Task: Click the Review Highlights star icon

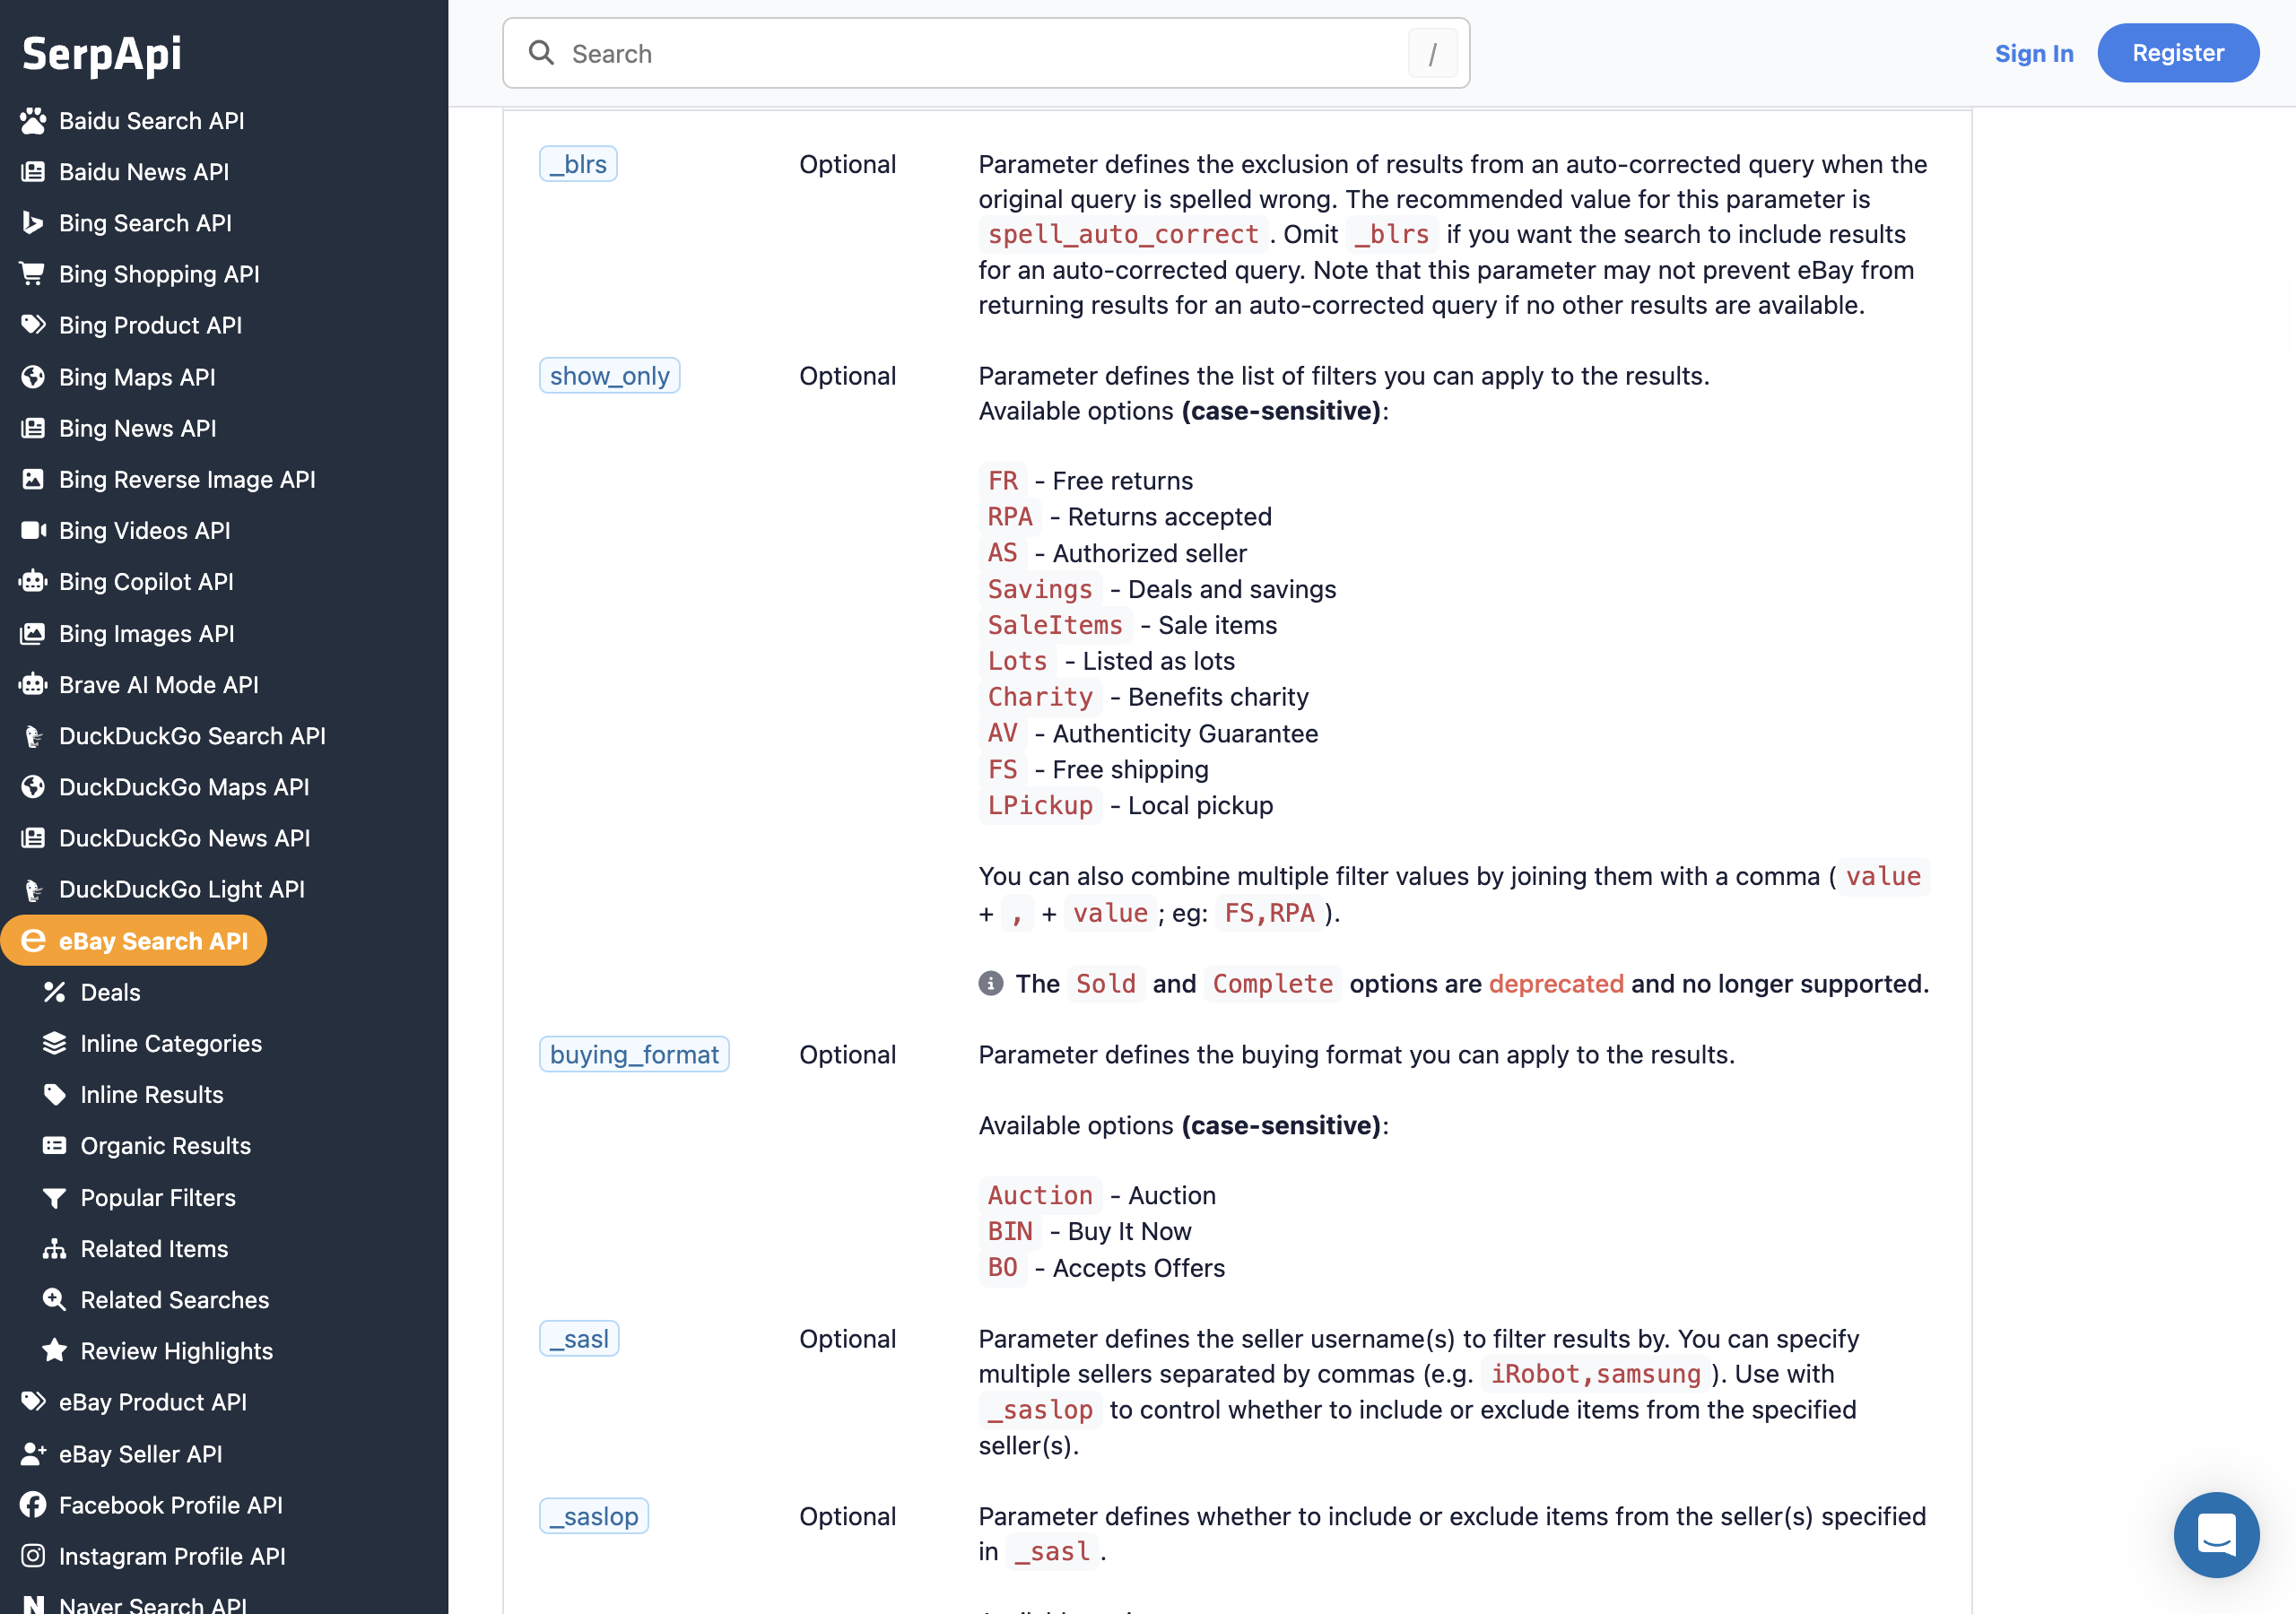Action: [x=54, y=1351]
